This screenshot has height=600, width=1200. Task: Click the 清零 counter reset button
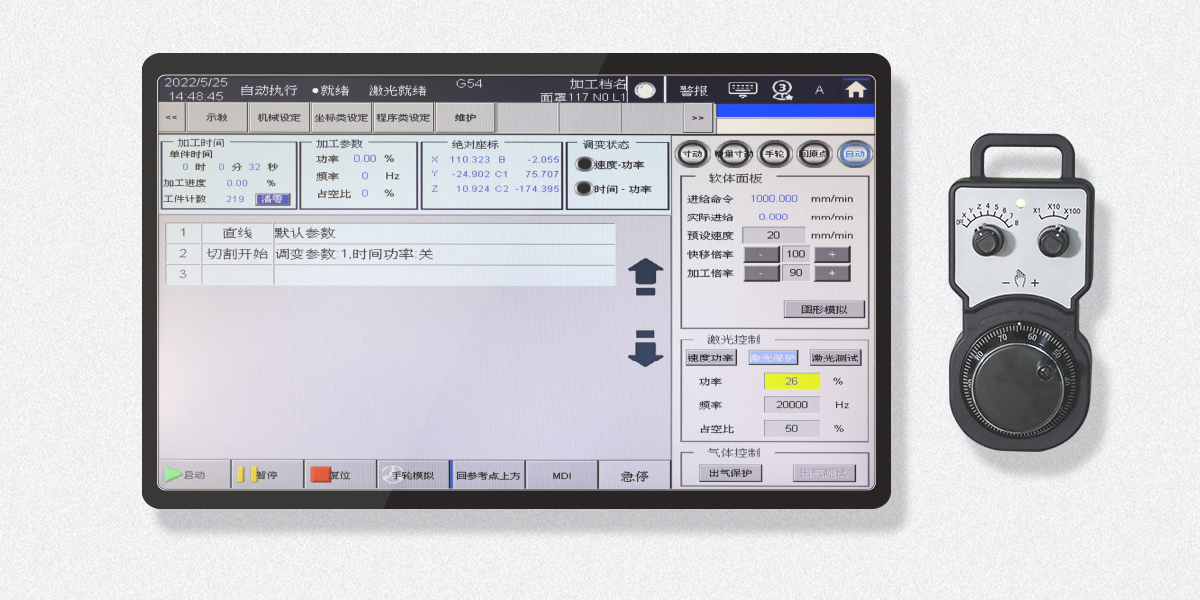pos(273,199)
